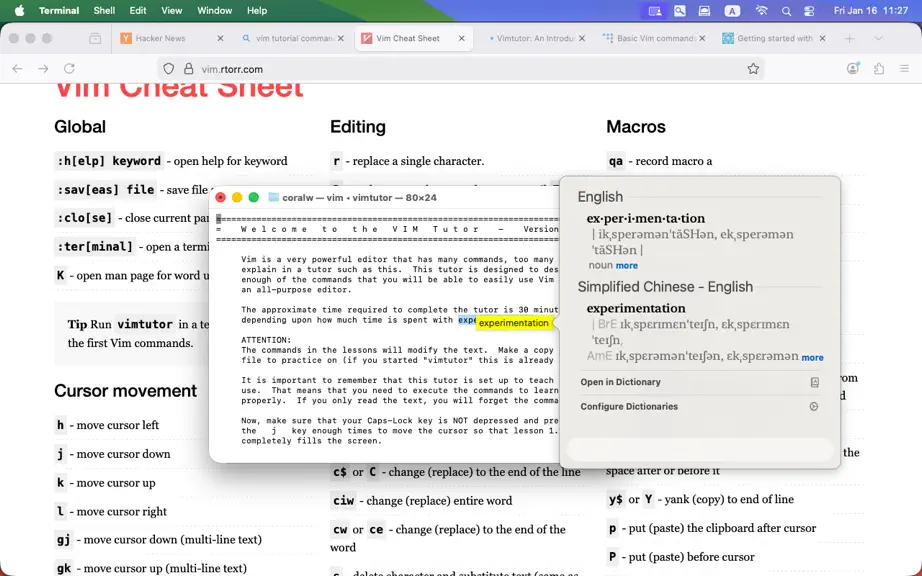Click the folder icon in Terminal title bar
Viewport: 922px width, 576px height.
[273, 197]
